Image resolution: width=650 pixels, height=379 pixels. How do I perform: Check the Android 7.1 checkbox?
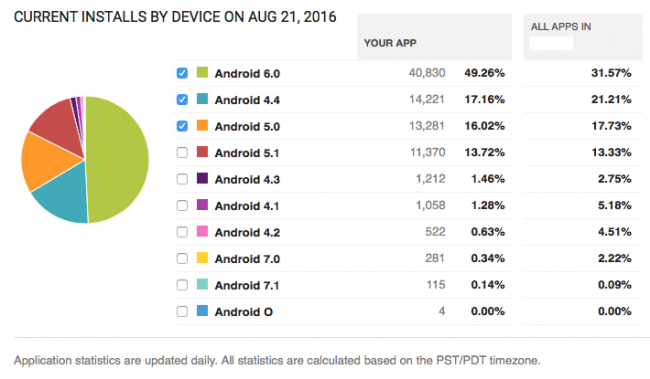click(x=182, y=285)
